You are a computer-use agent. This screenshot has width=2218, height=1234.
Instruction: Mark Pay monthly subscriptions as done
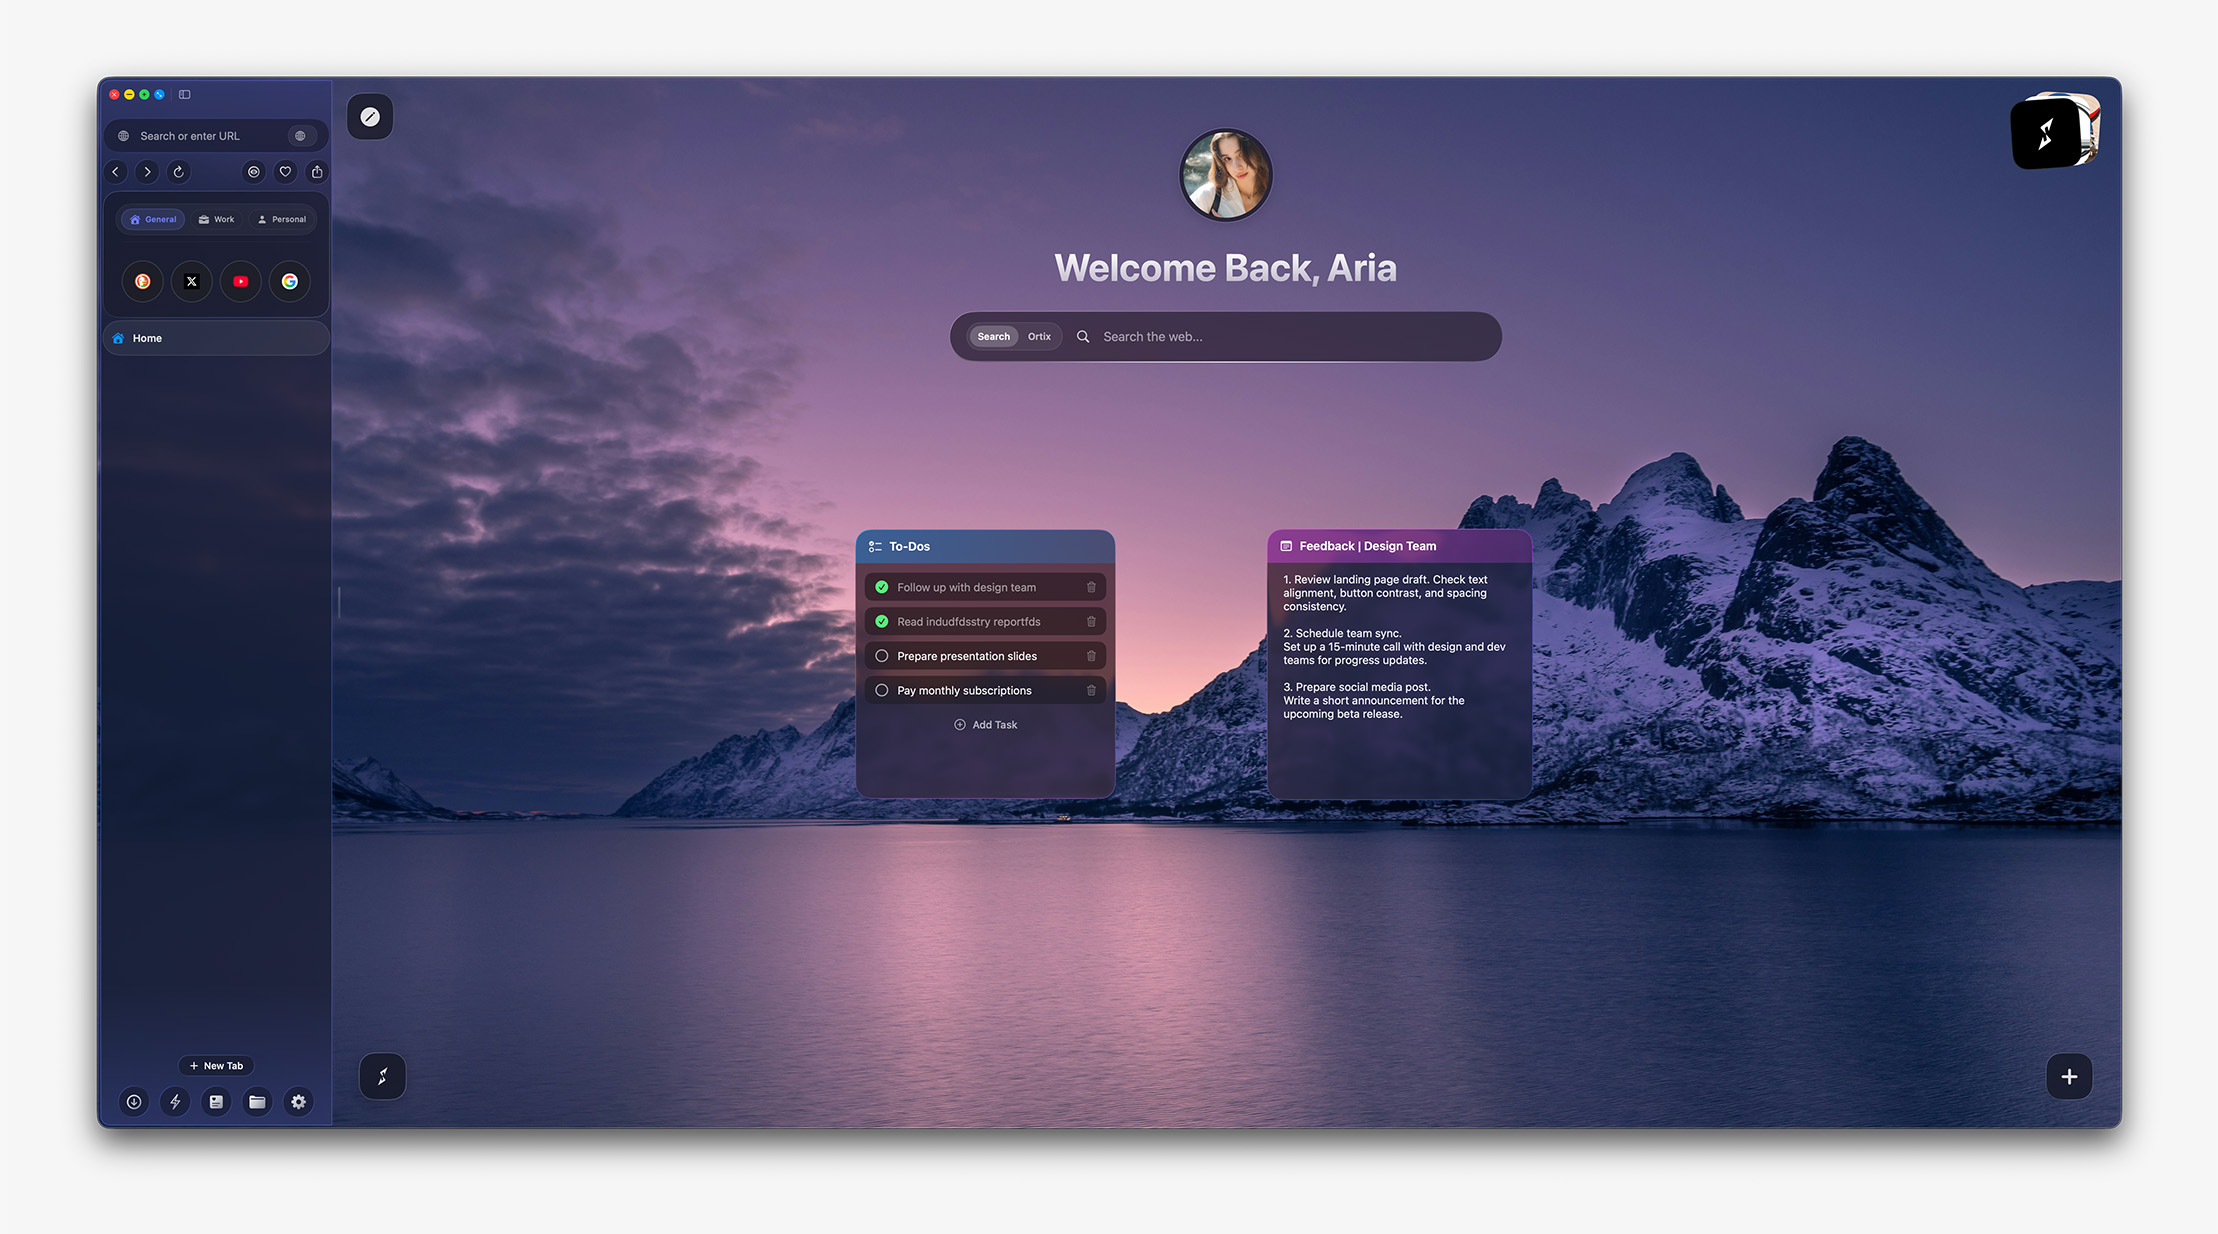tap(881, 690)
